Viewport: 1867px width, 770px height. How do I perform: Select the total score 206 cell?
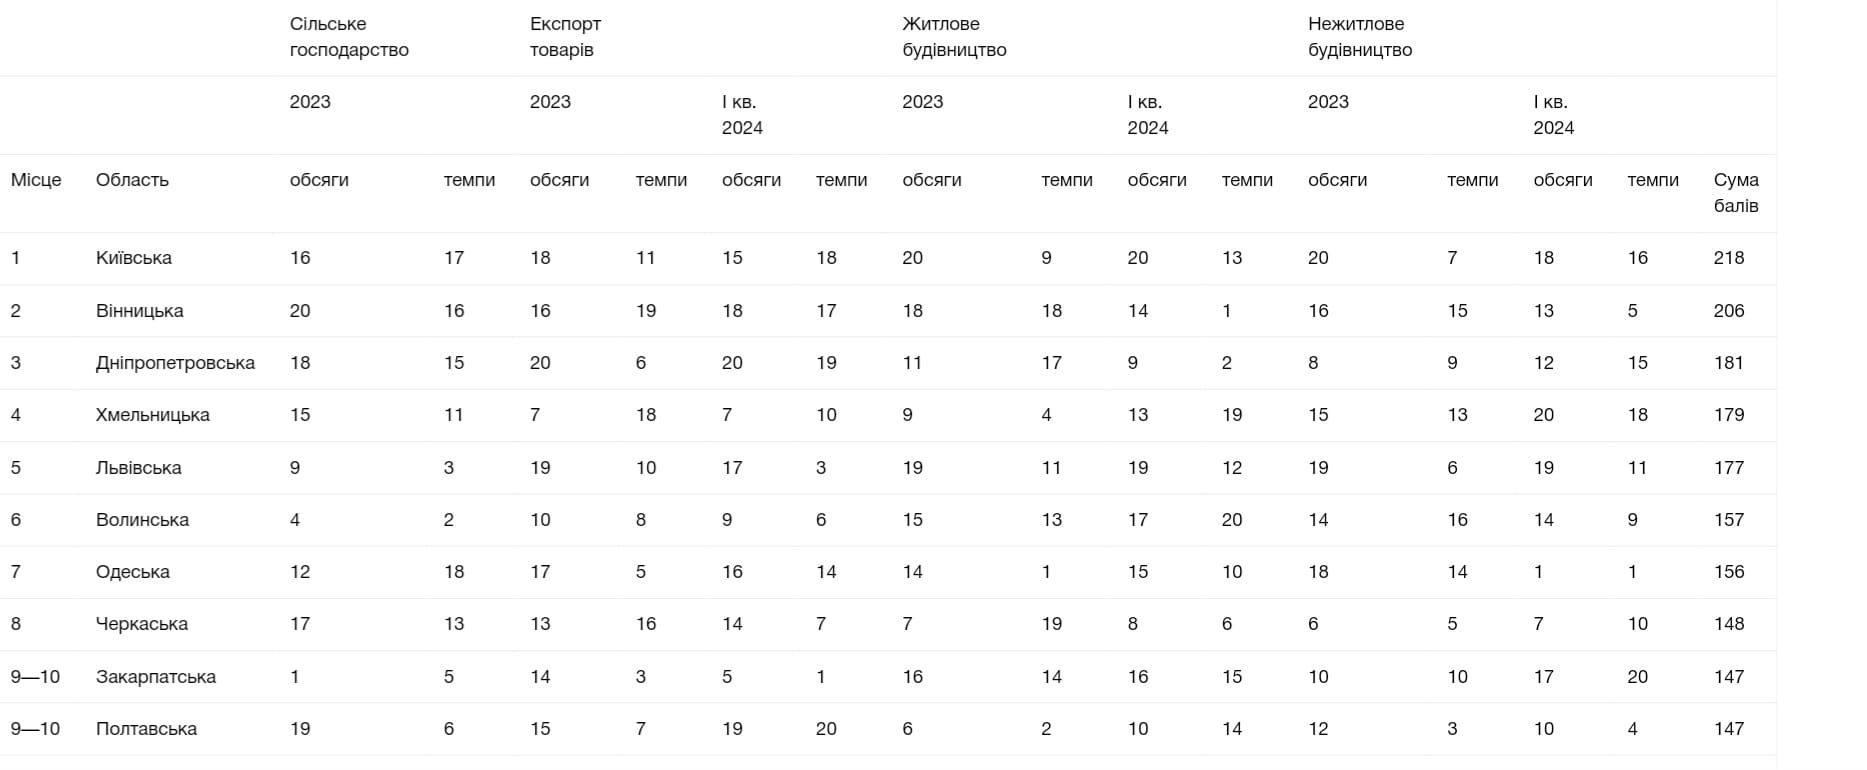(1728, 311)
